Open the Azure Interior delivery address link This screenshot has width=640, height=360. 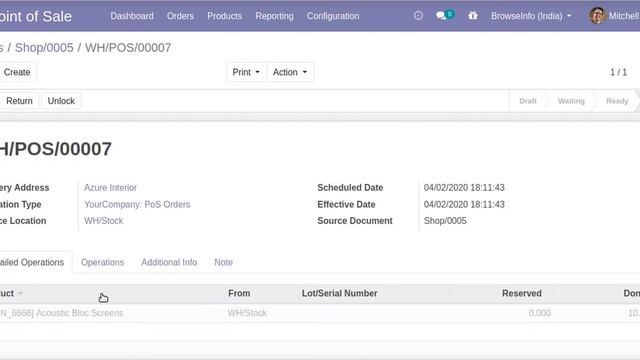coord(110,188)
